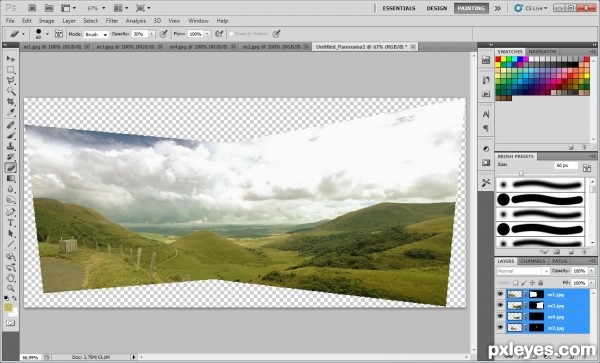Image resolution: width=600 pixels, height=363 pixels.
Task: Select the Eraser tool in the toolbox
Action: (x=11, y=168)
